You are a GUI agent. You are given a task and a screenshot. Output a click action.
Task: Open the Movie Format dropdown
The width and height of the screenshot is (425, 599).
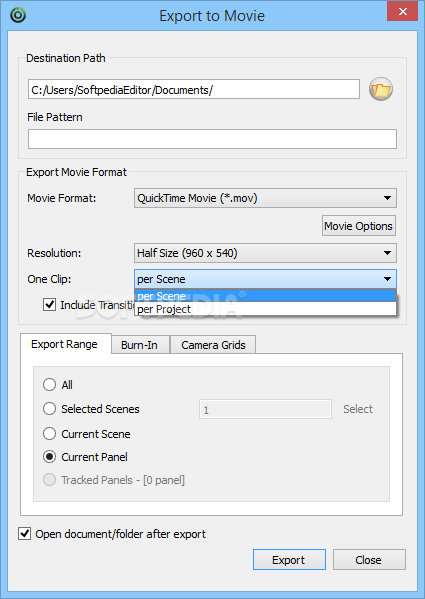pyautogui.click(x=265, y=198)
